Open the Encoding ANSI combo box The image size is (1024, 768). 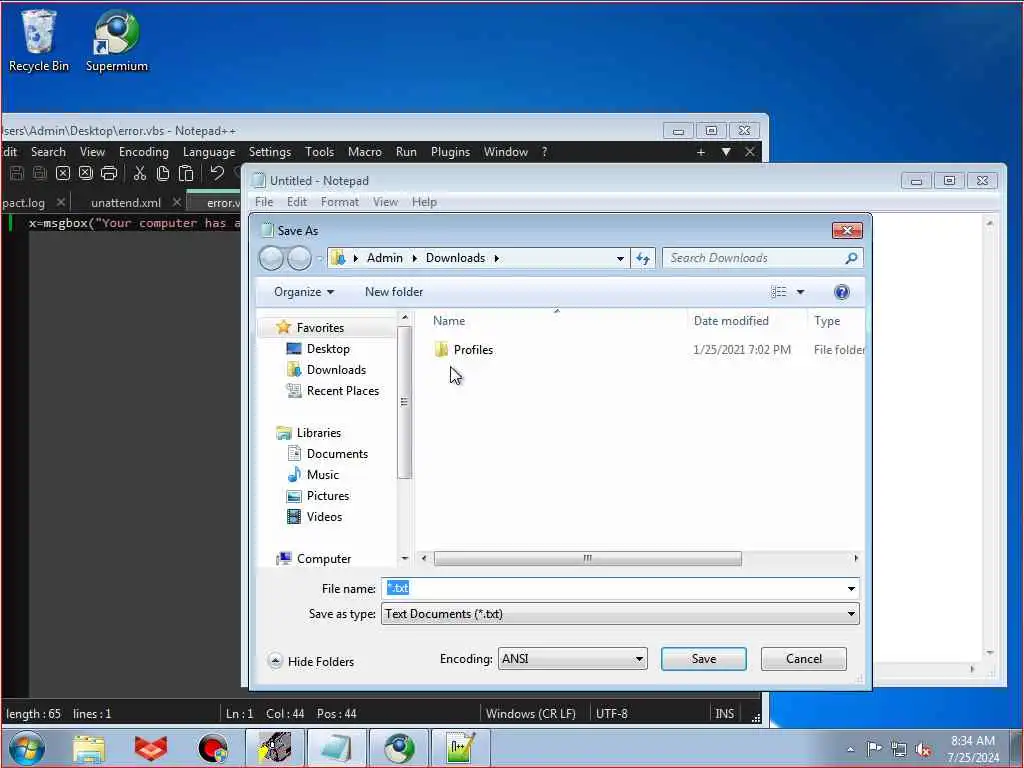[573, 659]
